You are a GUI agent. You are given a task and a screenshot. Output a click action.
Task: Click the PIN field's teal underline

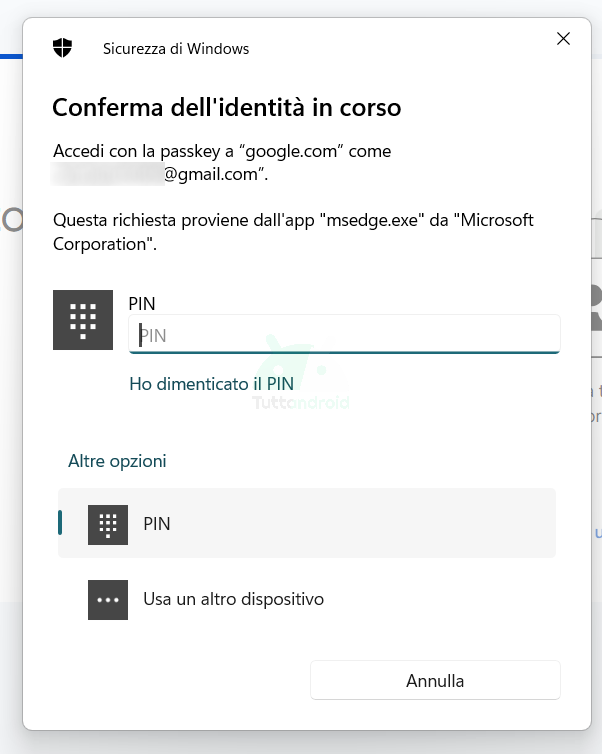344,352
